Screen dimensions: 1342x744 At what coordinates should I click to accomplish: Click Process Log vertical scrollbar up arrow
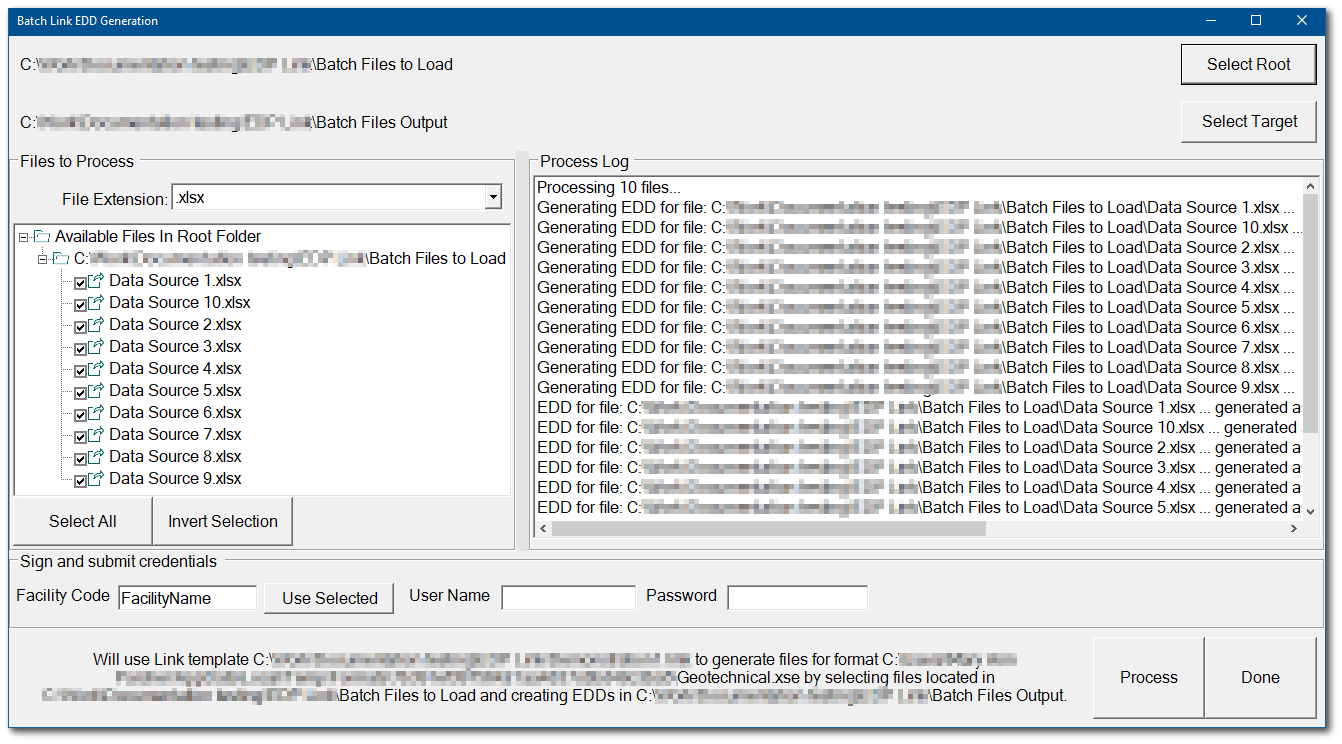tap(1310, 187)
